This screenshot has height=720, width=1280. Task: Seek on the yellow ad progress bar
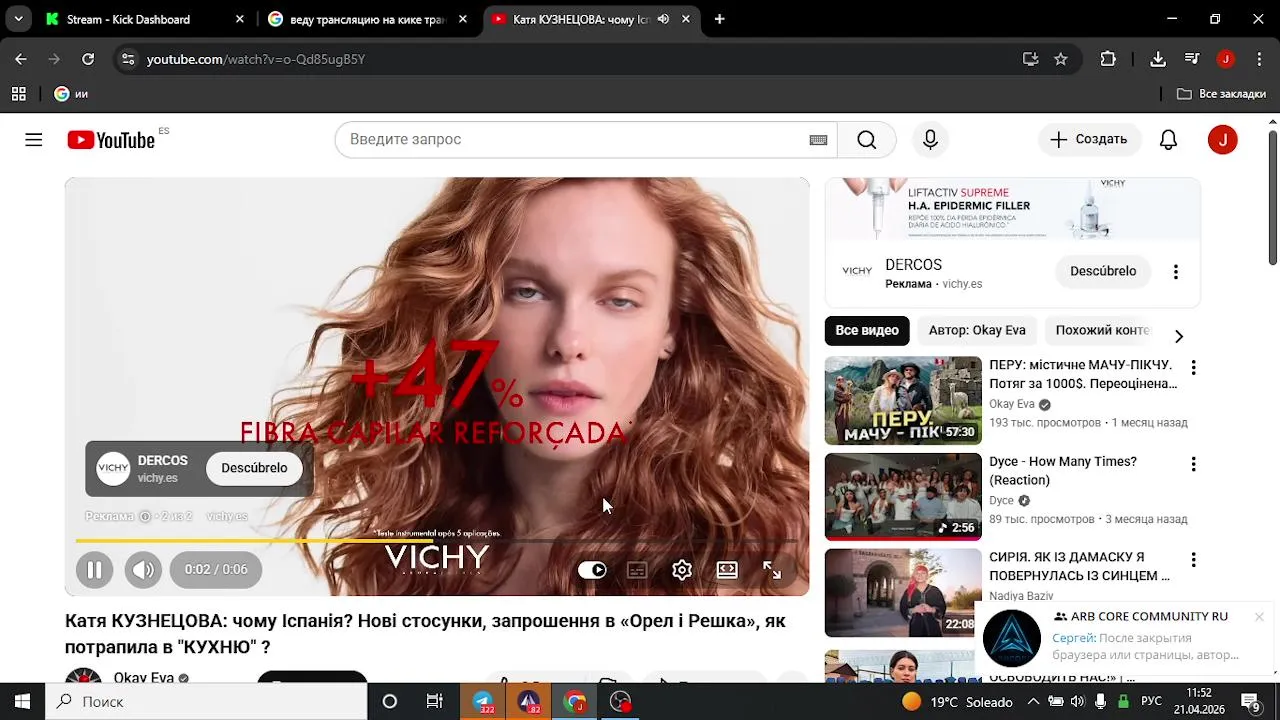[437, 541]
